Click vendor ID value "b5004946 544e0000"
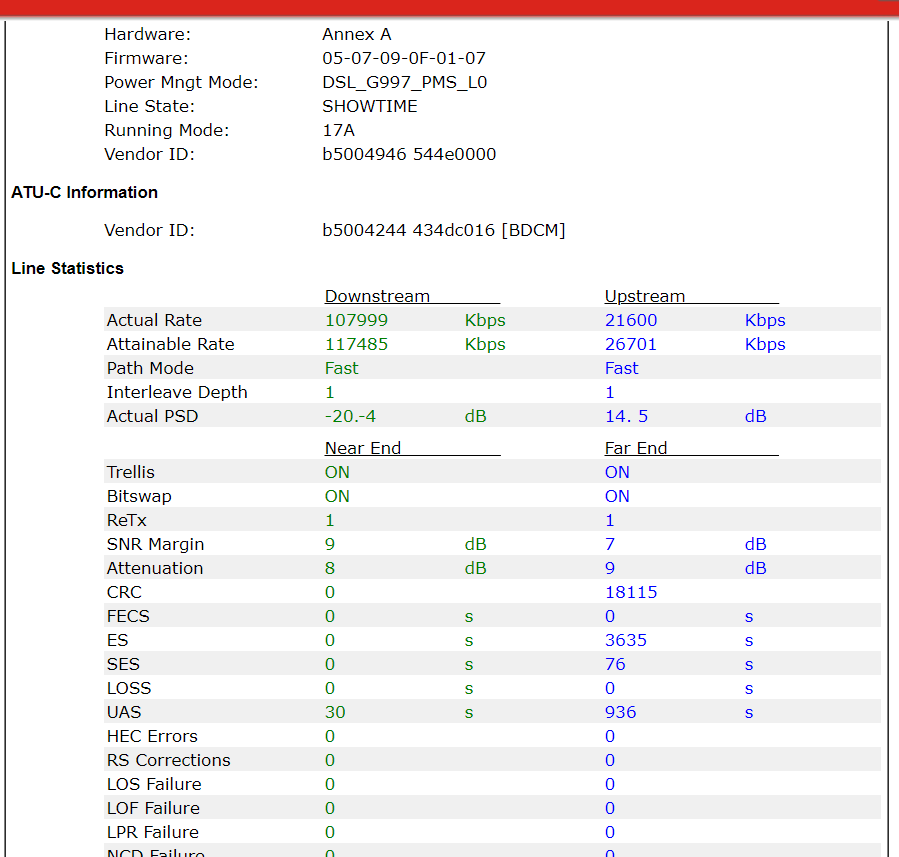 pos(409,155)
